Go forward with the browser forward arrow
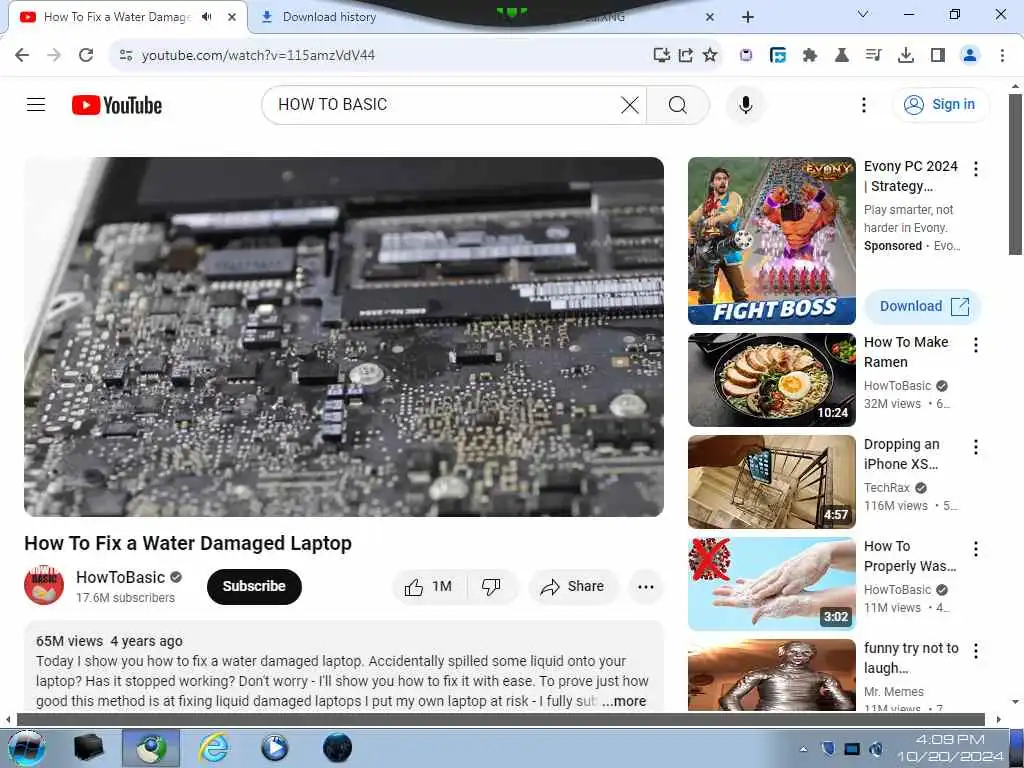Viewport: 1024px width, 768px height. 54,55
